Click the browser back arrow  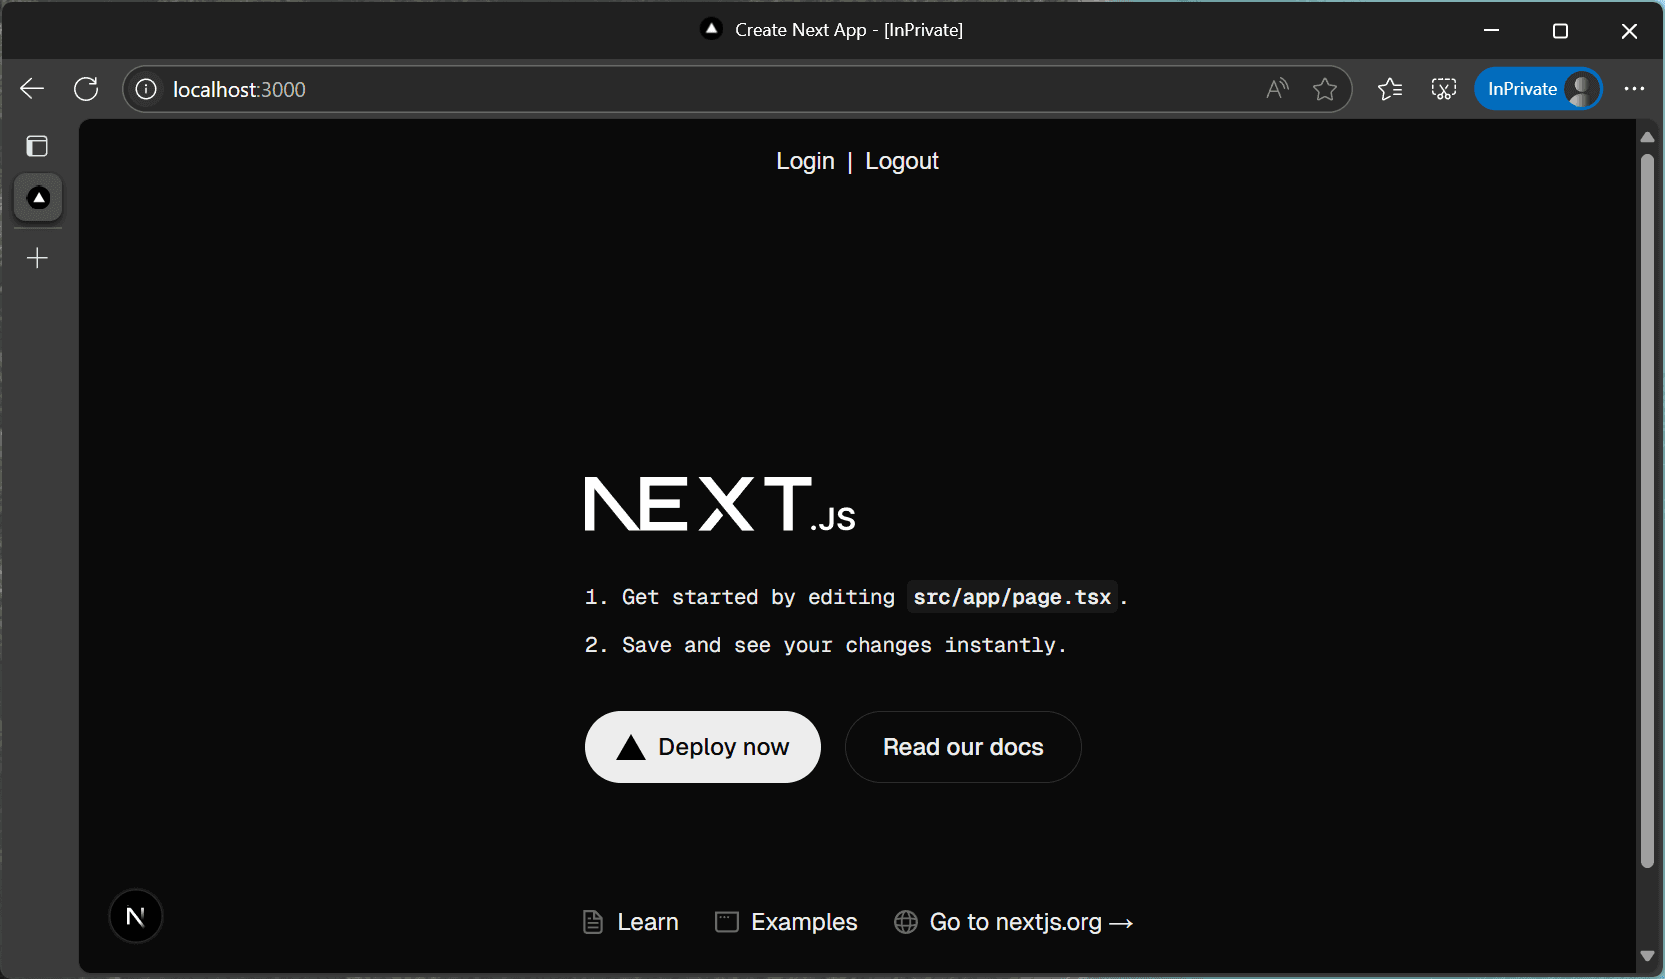click(32, 89)
